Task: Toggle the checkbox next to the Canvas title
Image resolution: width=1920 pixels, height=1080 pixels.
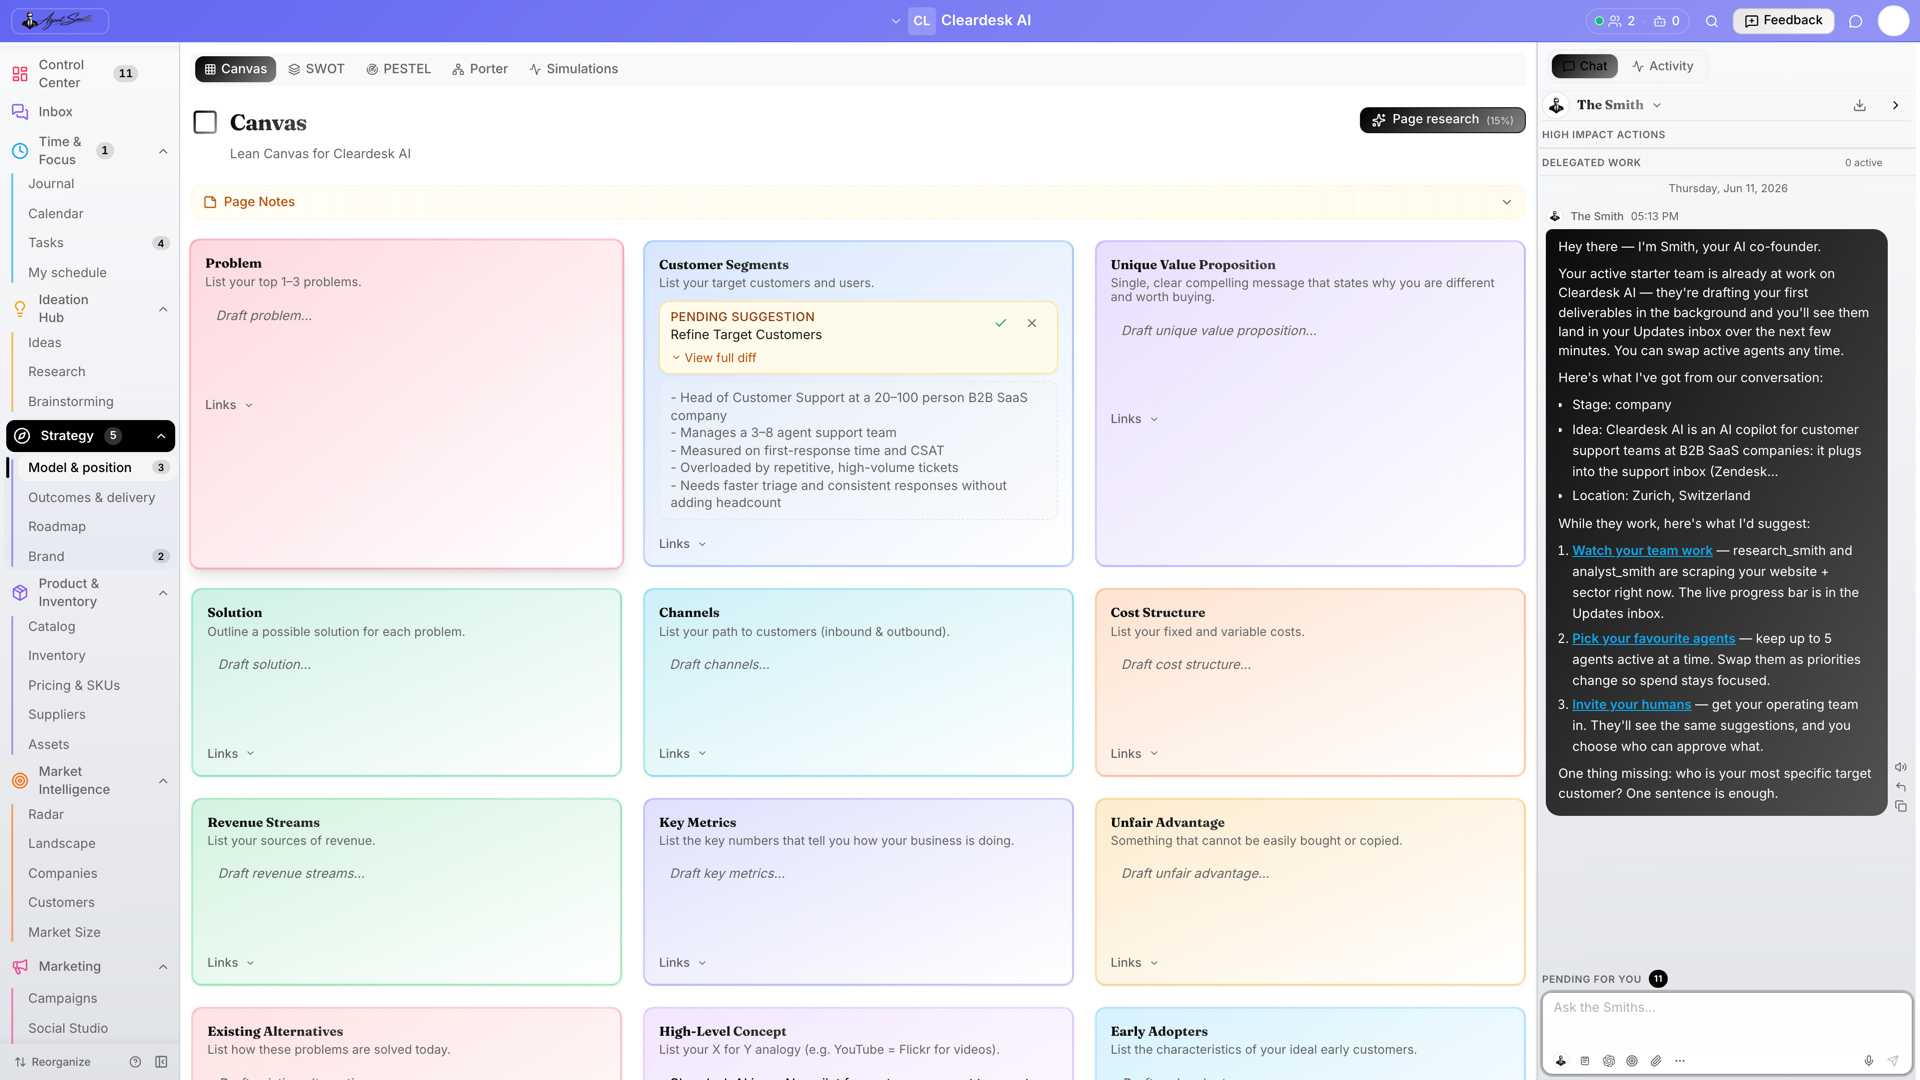Action: click(x=205, y=122)
